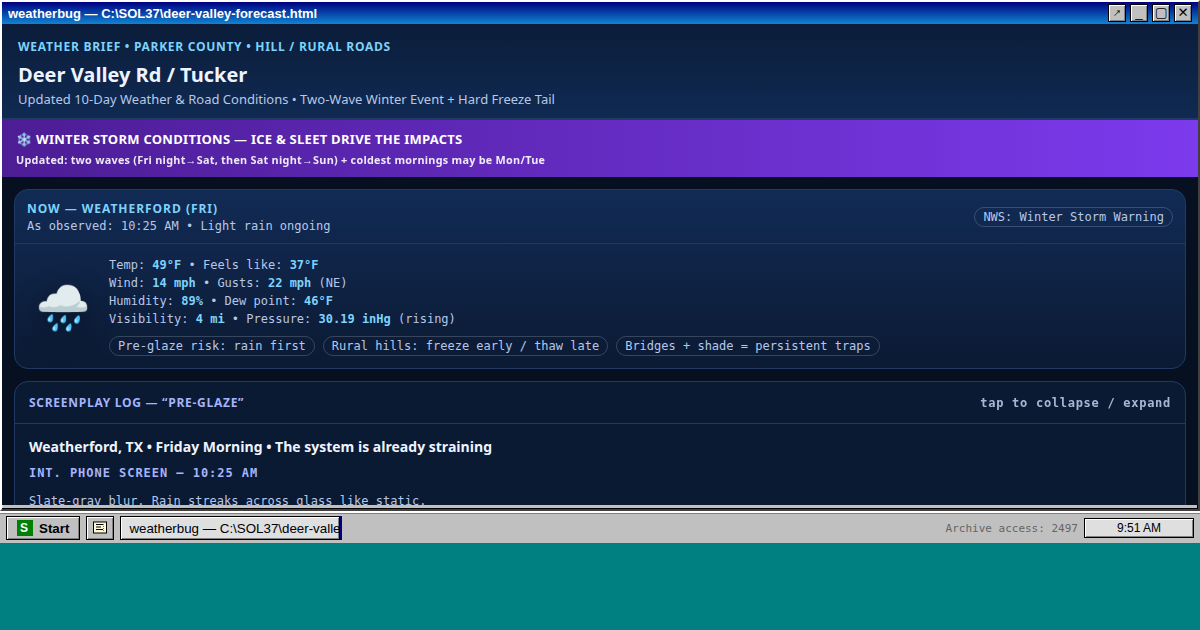Click the arrow pop-out icon in title bar
This screenshot has height=630, width=1200.
pos(1117,13)
